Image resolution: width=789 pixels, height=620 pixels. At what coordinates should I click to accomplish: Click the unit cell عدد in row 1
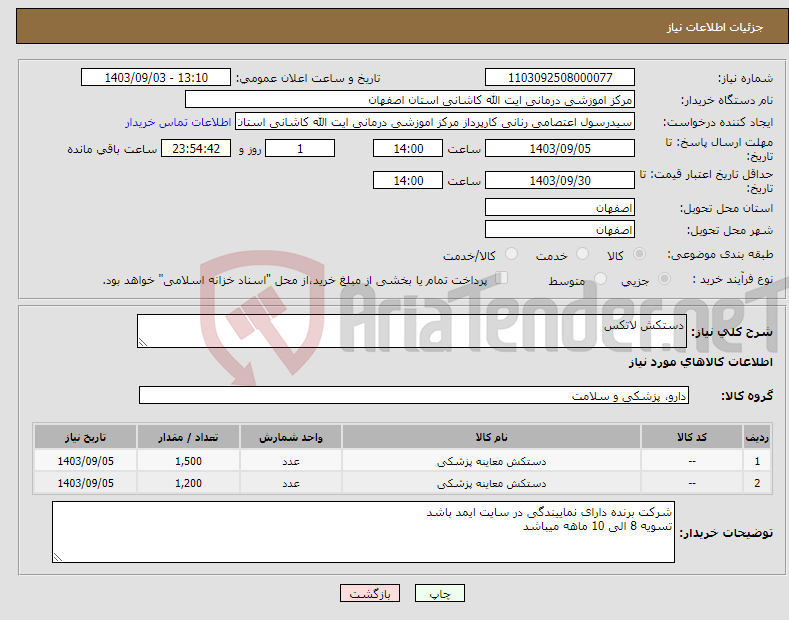[x=291, y=461]
